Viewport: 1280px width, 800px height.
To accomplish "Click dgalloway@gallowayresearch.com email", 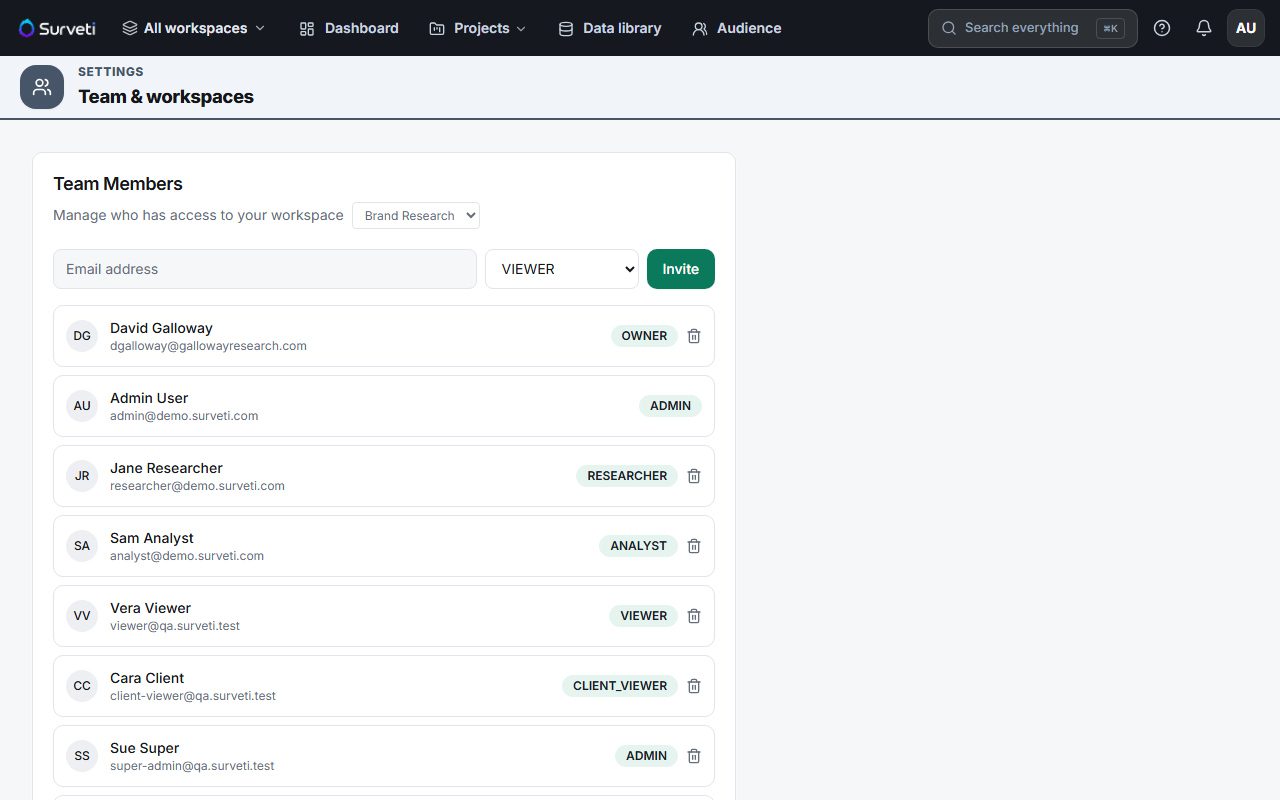I will tap(208, 346).
